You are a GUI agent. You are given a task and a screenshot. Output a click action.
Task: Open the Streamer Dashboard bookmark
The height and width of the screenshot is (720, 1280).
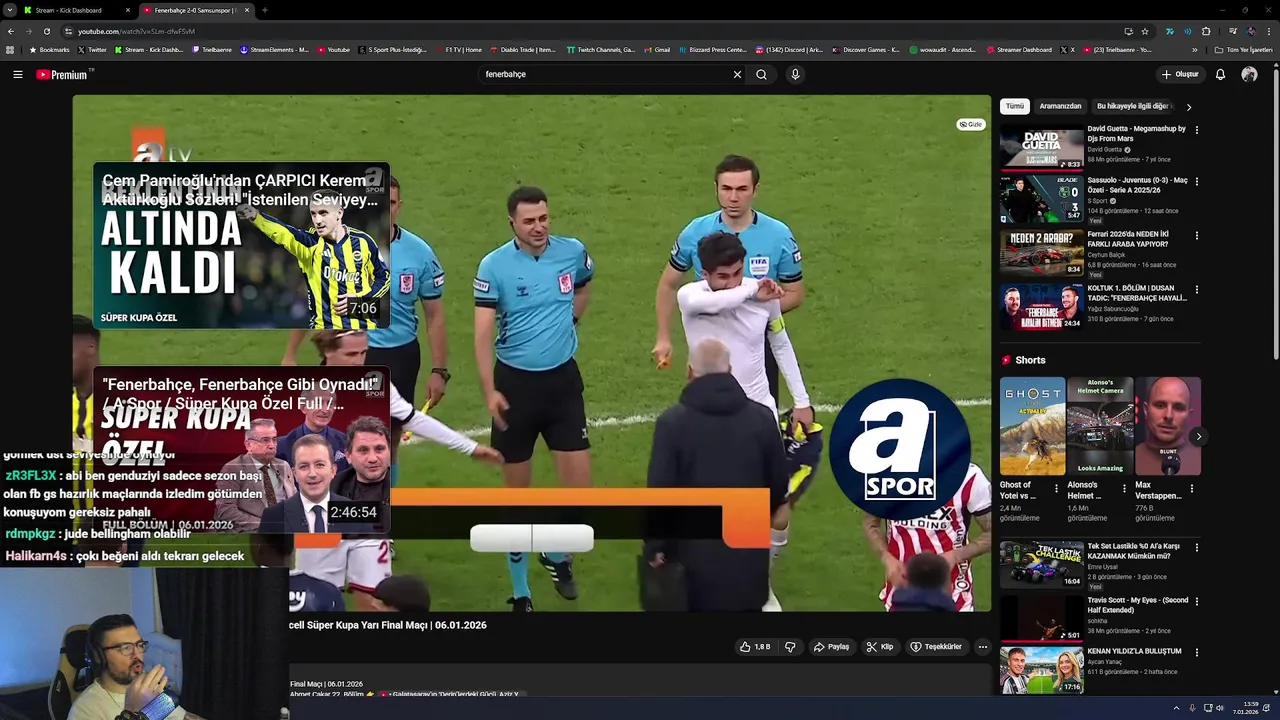pos(1019,49)
